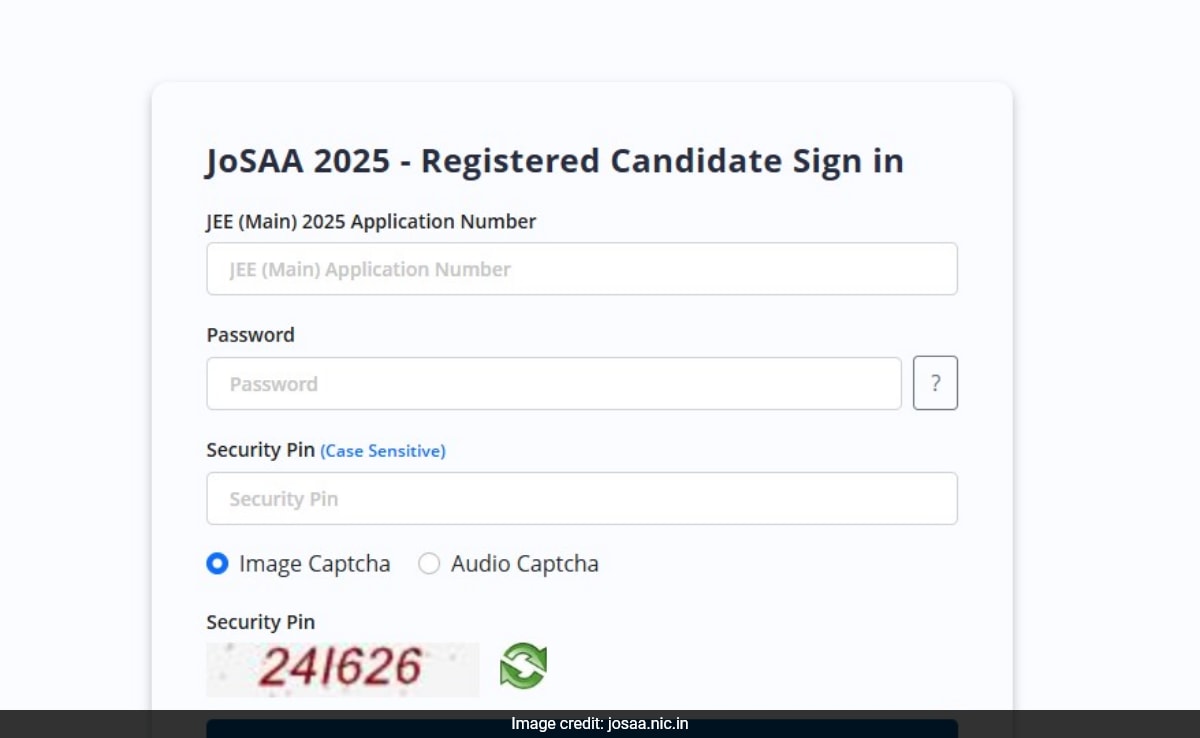The width and height of the screenshot is (1200, 738).
Task: Click the Registered Candidate Sign in heading words
Action: pos(662,161)
